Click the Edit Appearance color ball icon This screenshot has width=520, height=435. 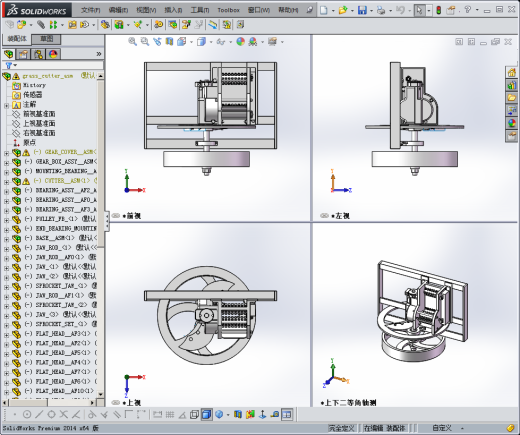[240, 42]
